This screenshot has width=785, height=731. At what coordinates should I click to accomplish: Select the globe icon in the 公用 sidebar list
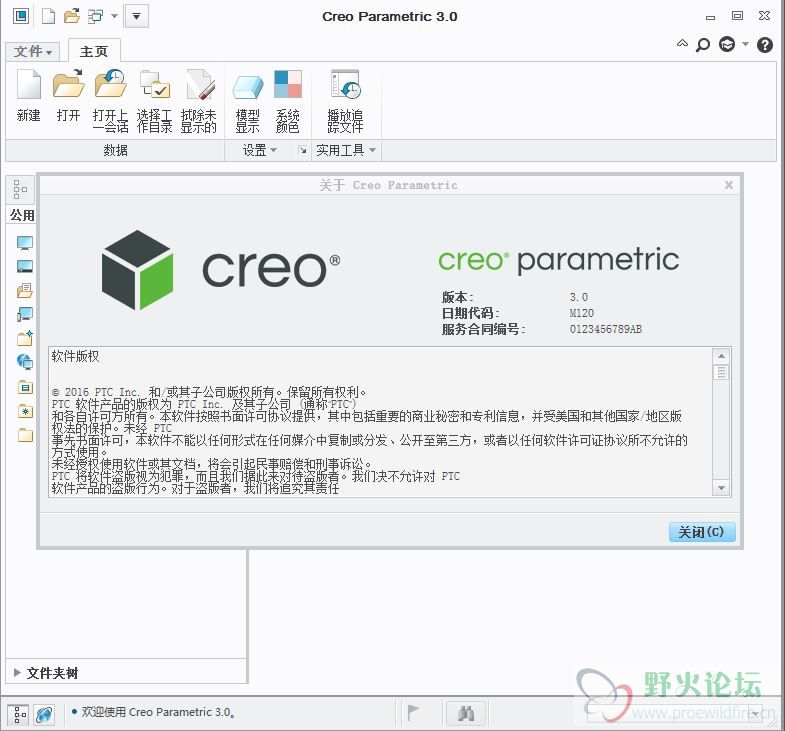(x=25, y=361)
